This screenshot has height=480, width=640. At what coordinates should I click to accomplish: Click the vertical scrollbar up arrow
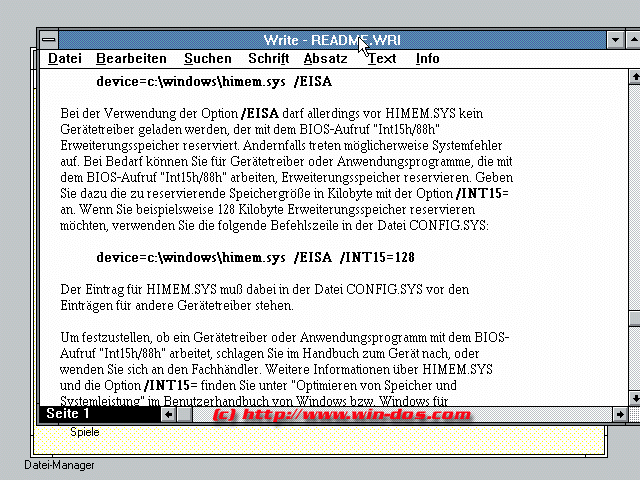tap(634, 77)
